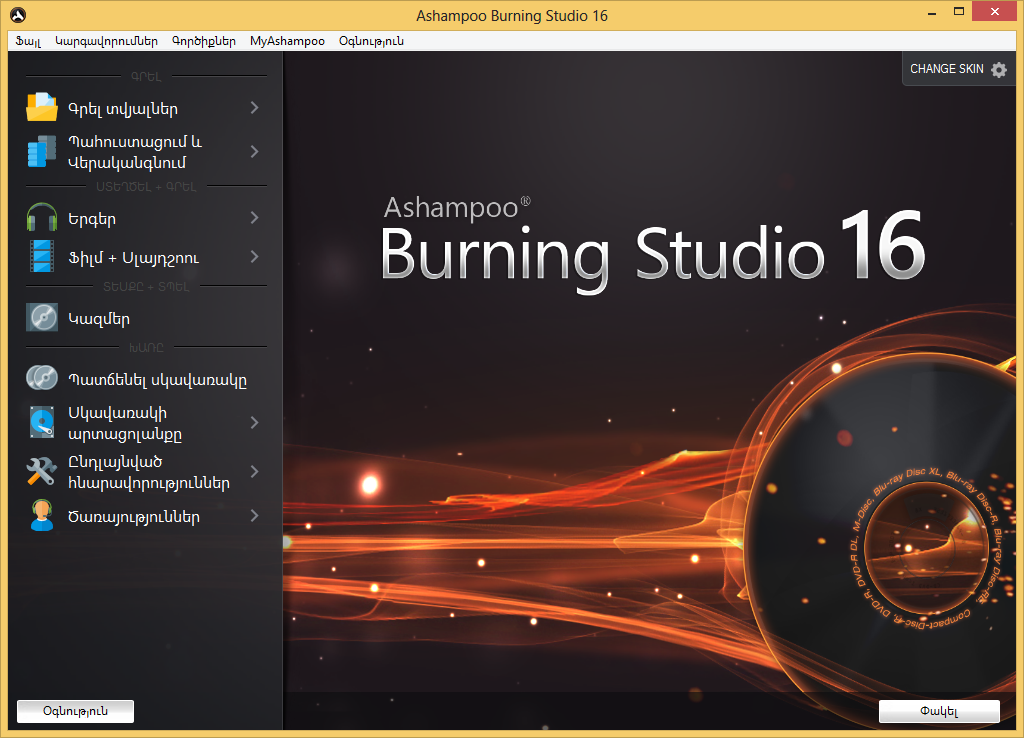The image size is (1024, 738).
Task: Click the film strip icon for Ֆիլմ + Սլայդշոու
Action: (x=42, y=256)
